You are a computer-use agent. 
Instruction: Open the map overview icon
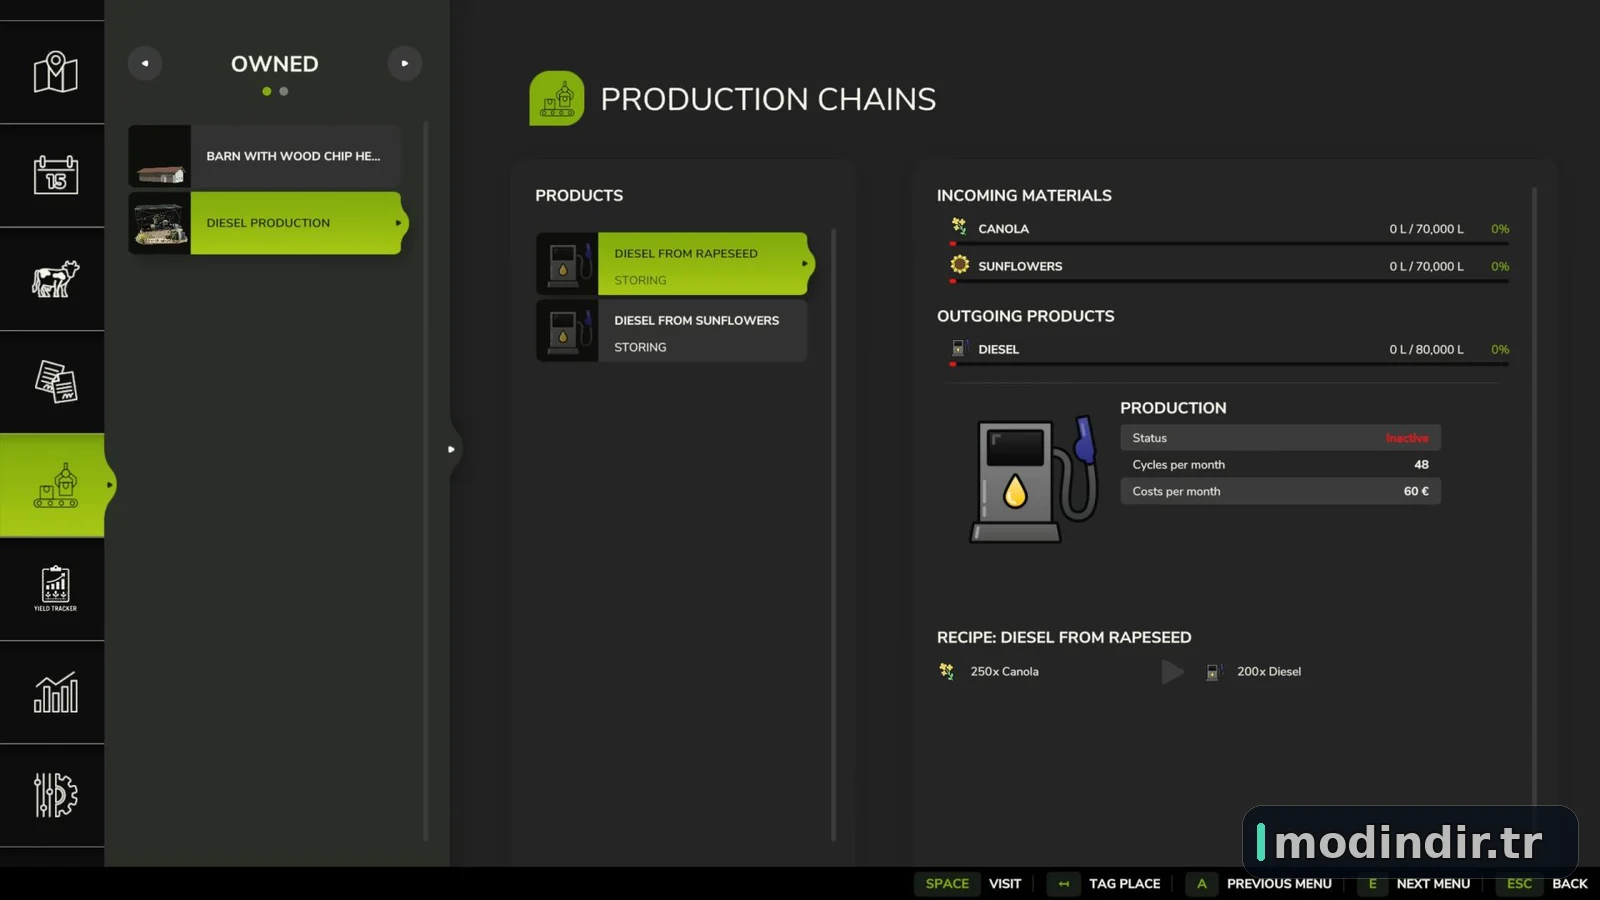pyautogui.click(x=55, y=72)
